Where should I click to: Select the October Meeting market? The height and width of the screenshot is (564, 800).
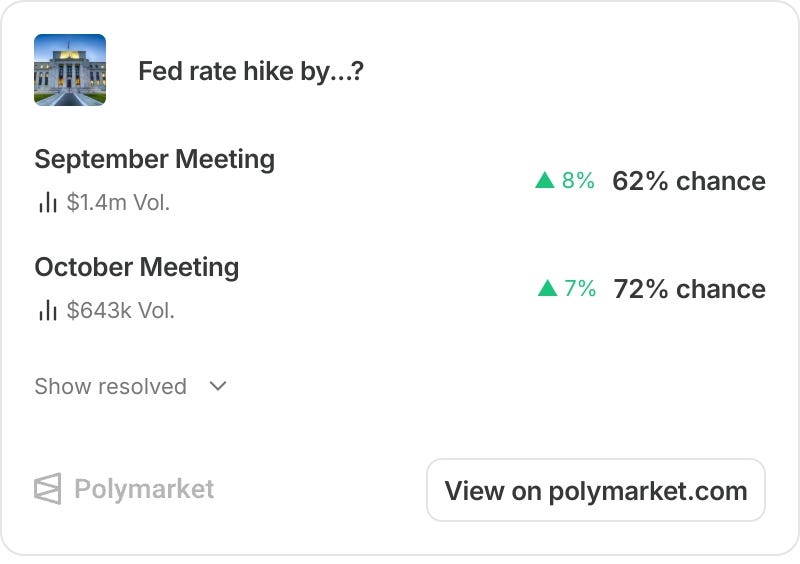pos(137,267)
